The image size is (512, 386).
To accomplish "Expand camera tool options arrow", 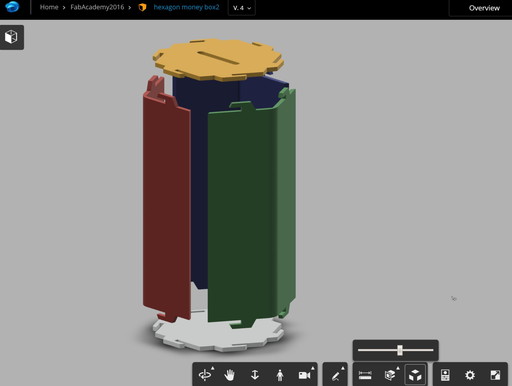I will [x=313, y=368].
